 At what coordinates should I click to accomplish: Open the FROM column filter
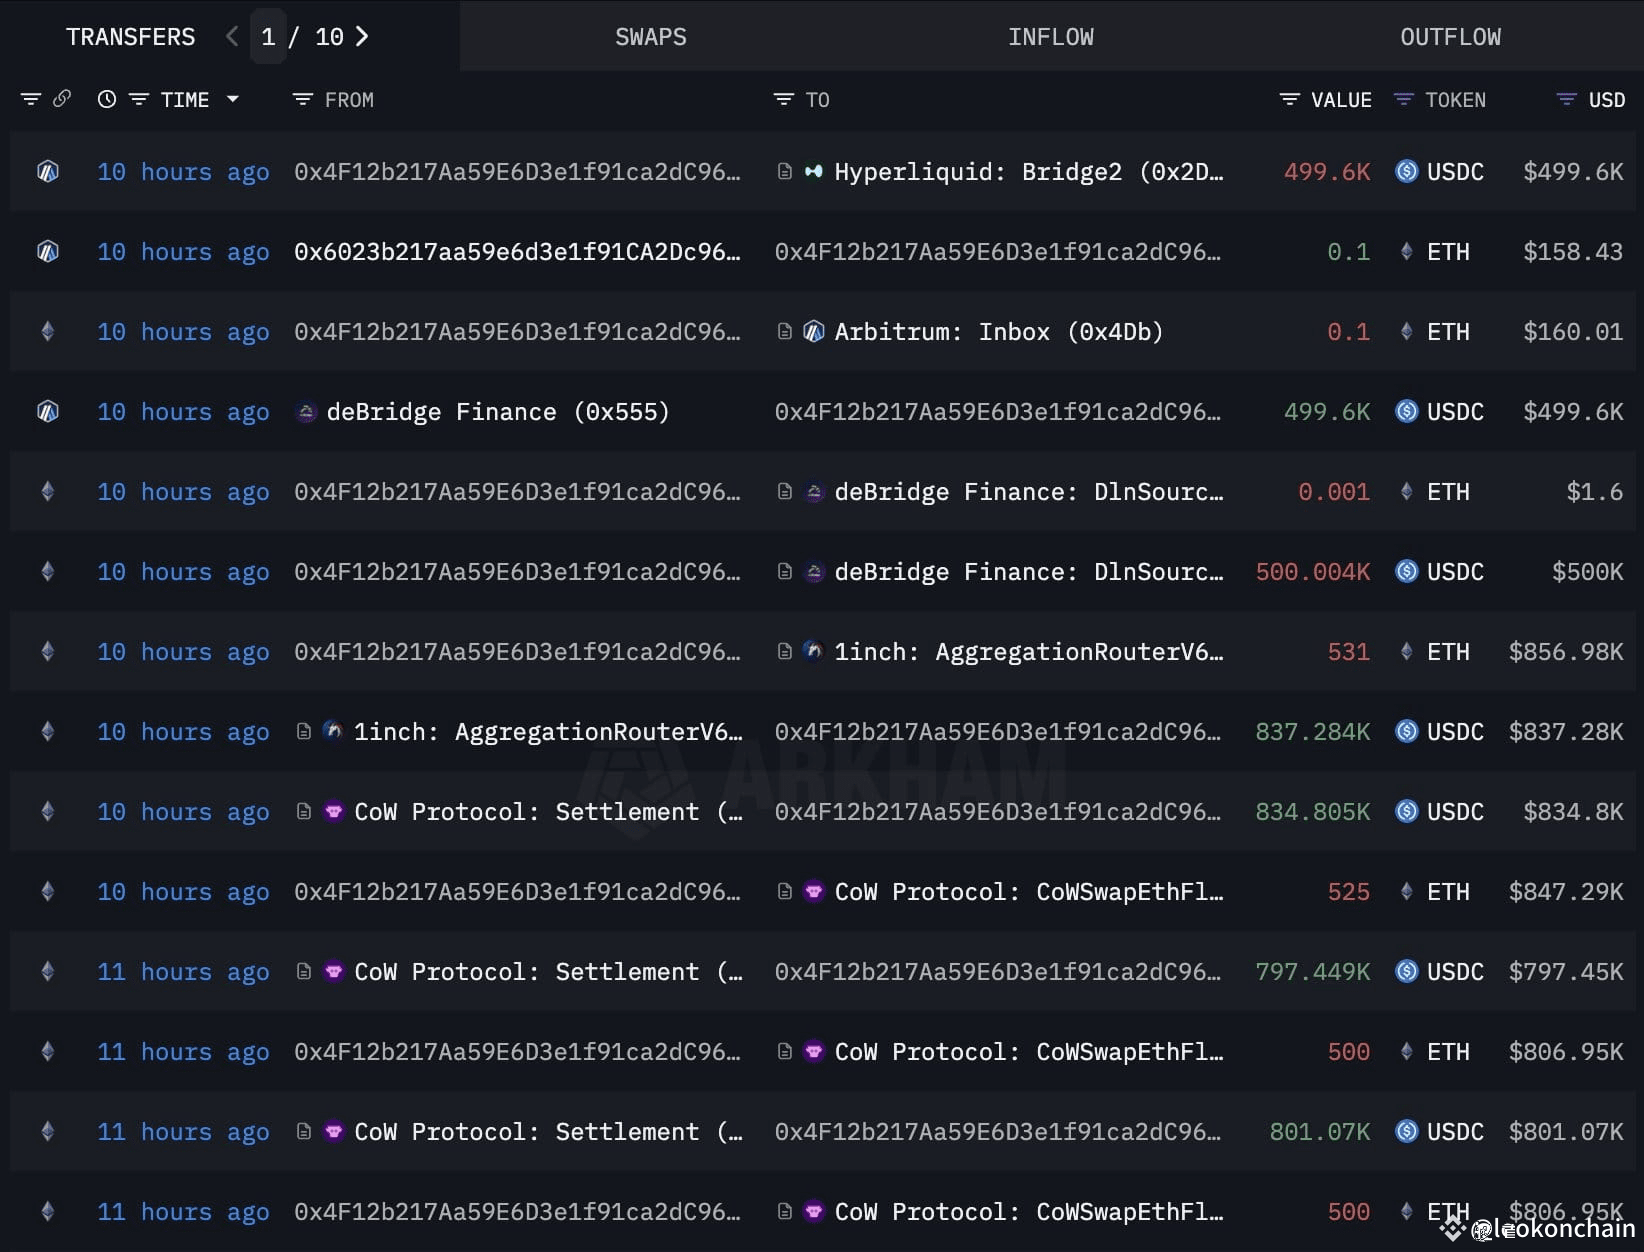(302, 99)
